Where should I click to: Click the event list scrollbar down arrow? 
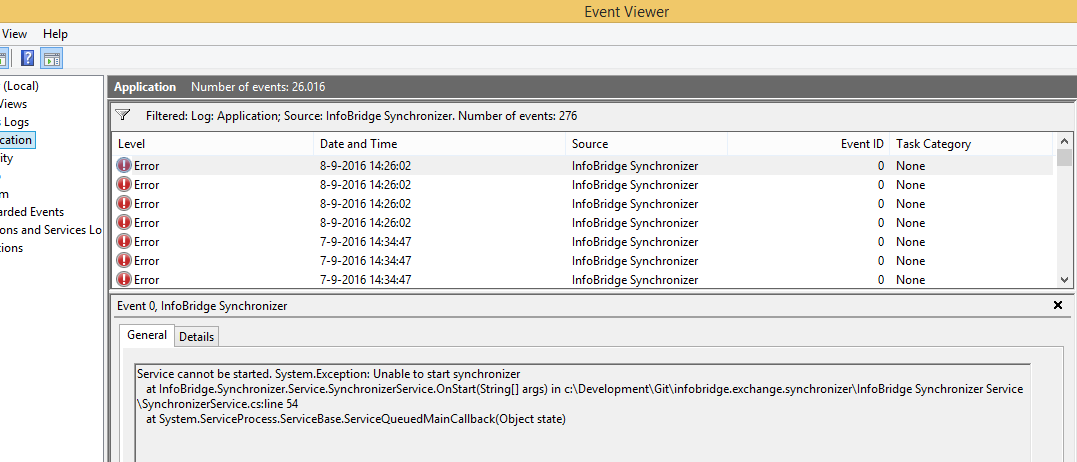(x=1064, y=279)
